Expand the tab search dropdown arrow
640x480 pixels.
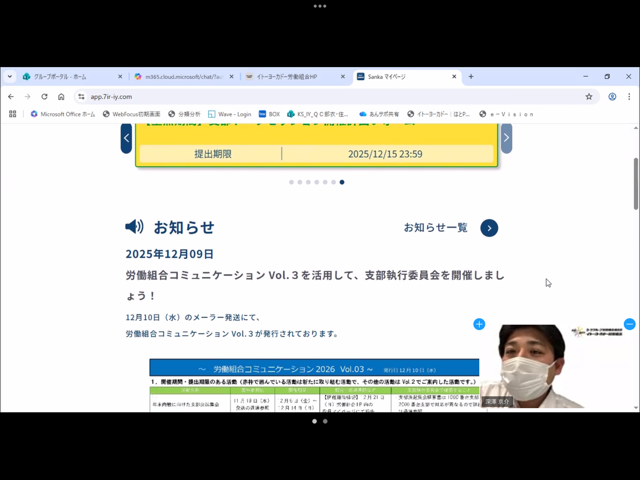[10, 76]
